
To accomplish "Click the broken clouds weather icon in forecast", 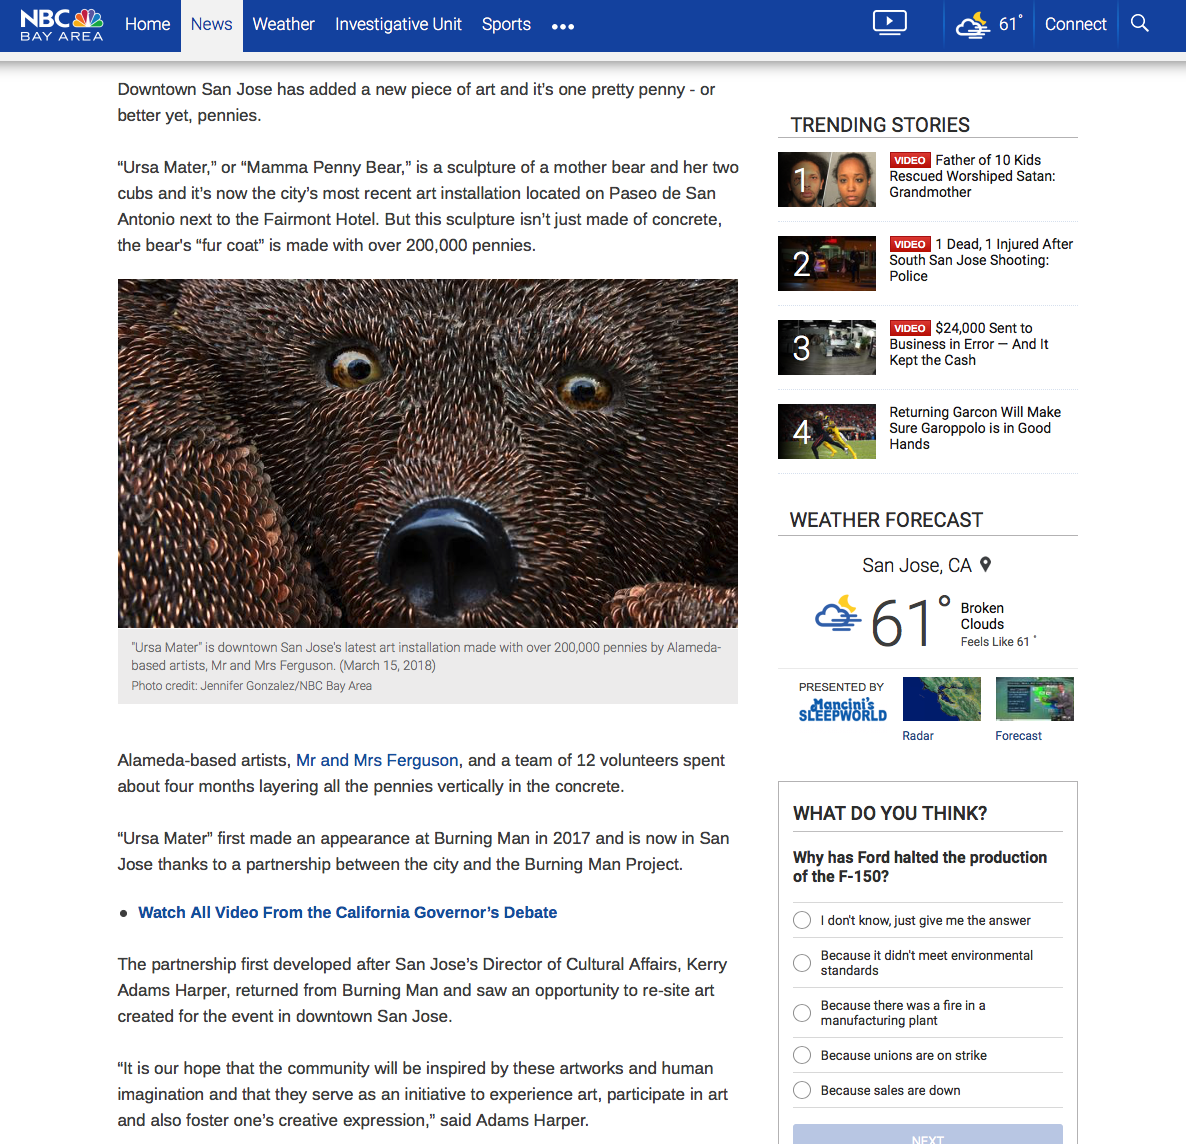I will coord(838,614).
